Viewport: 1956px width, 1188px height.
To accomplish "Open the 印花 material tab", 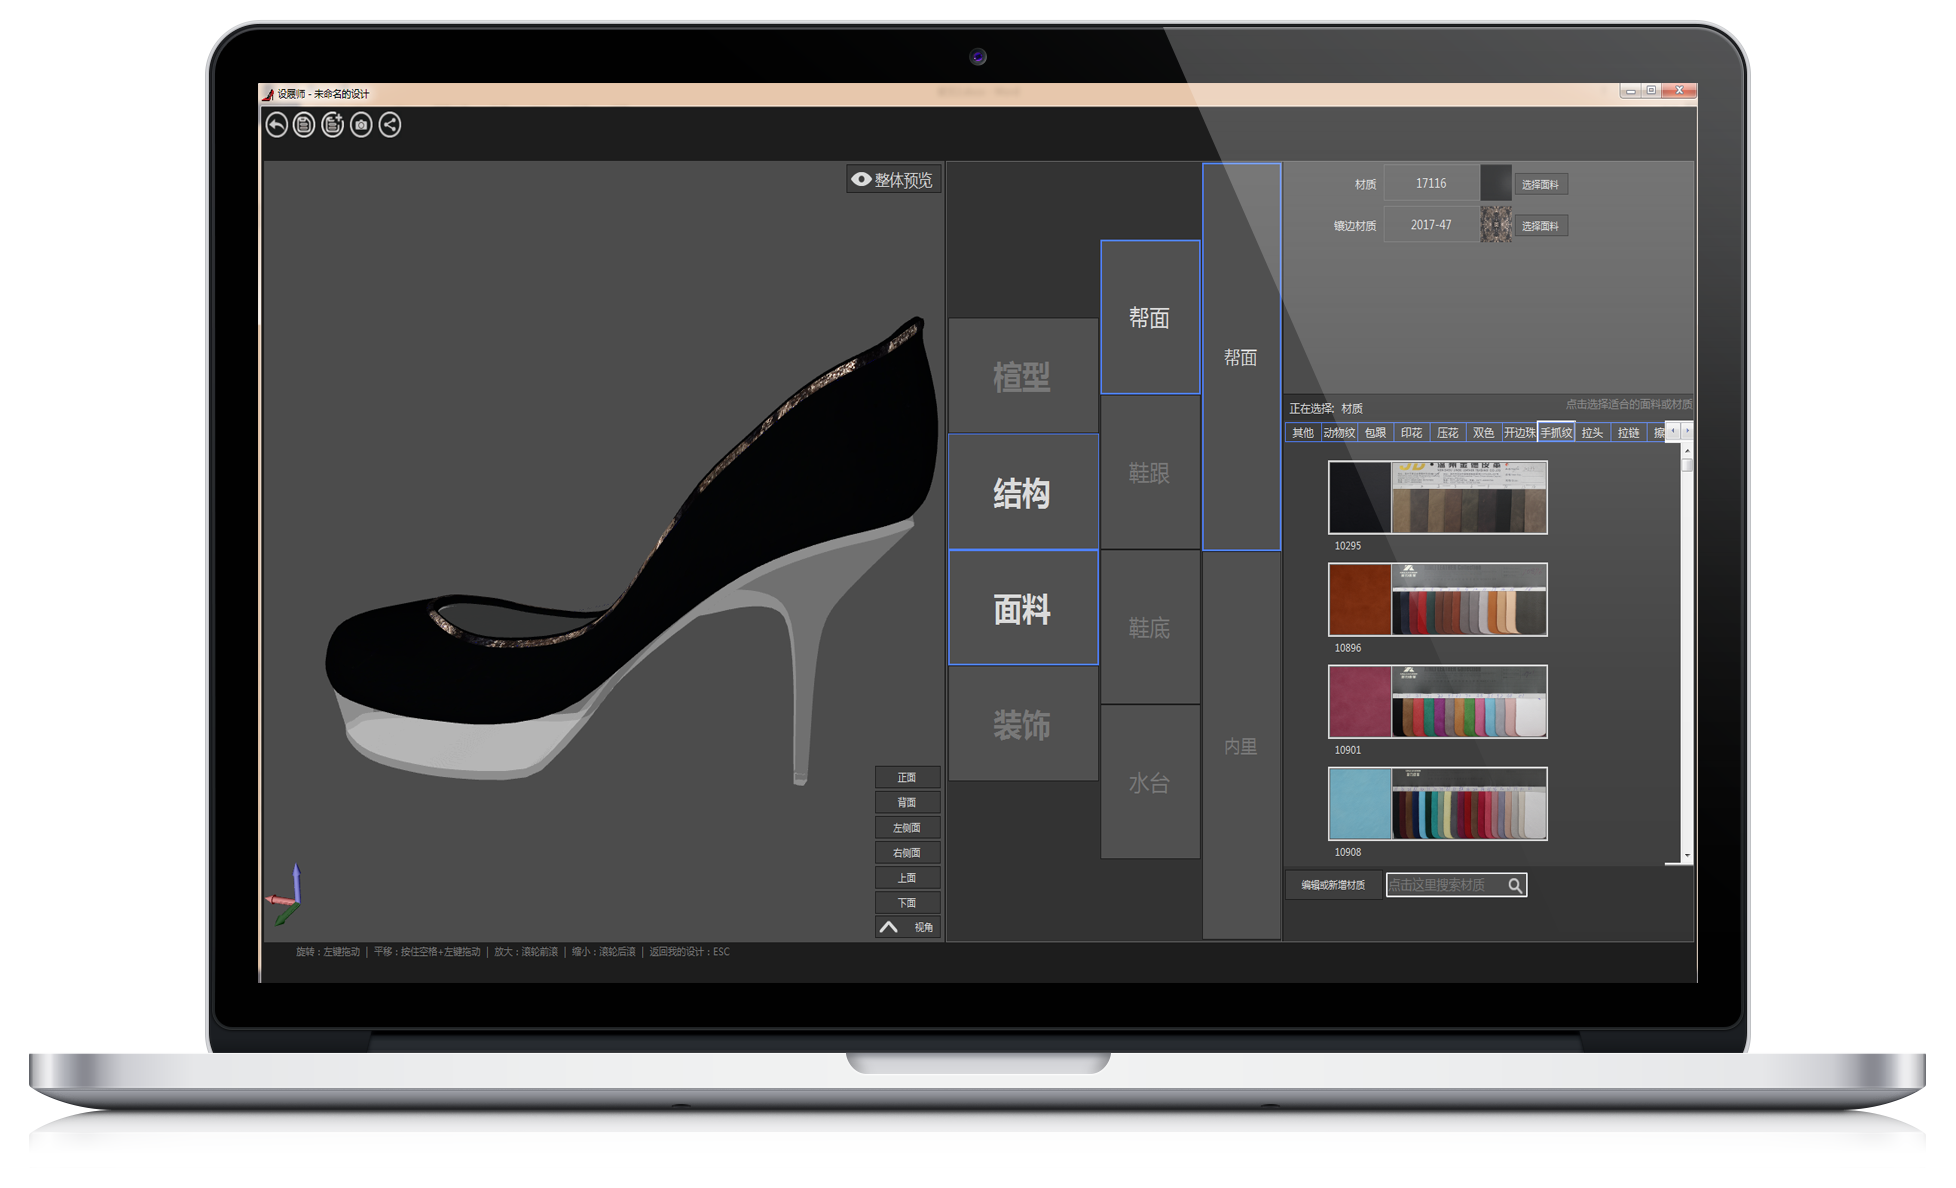I will coord(1411,433).
